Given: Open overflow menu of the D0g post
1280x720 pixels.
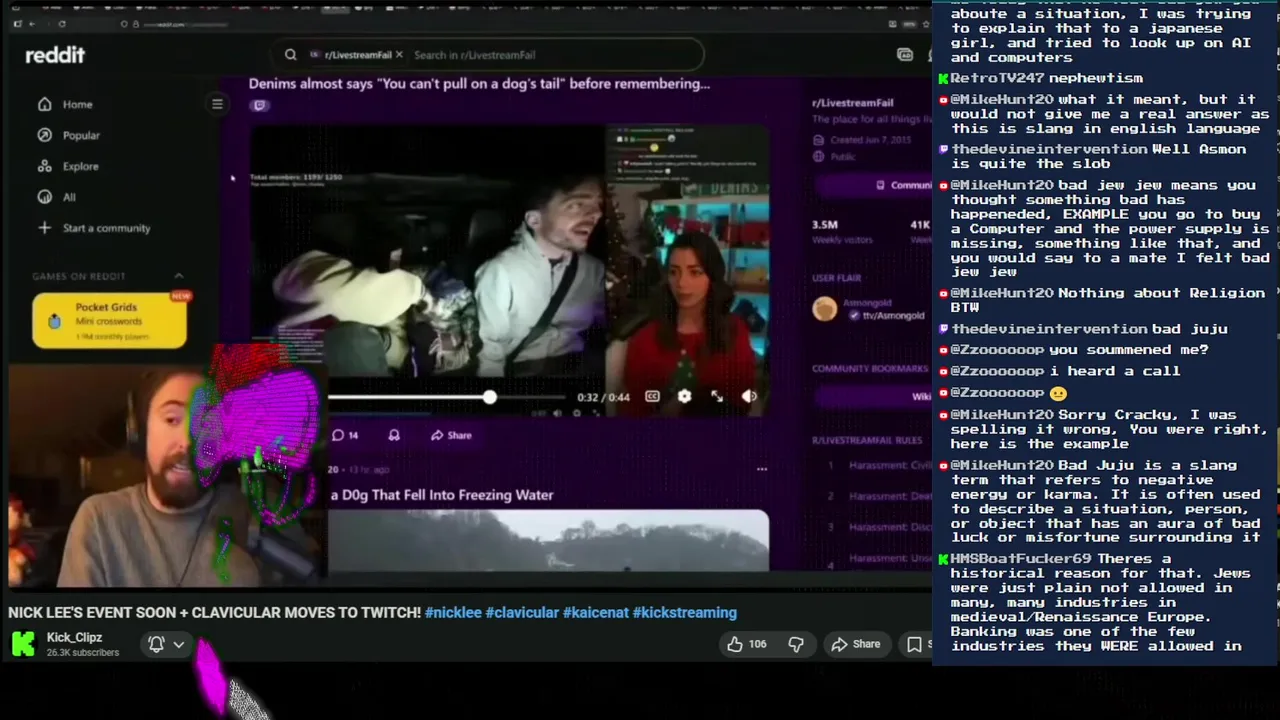Looking at the screenshot, I should click(x=762, y=469).
